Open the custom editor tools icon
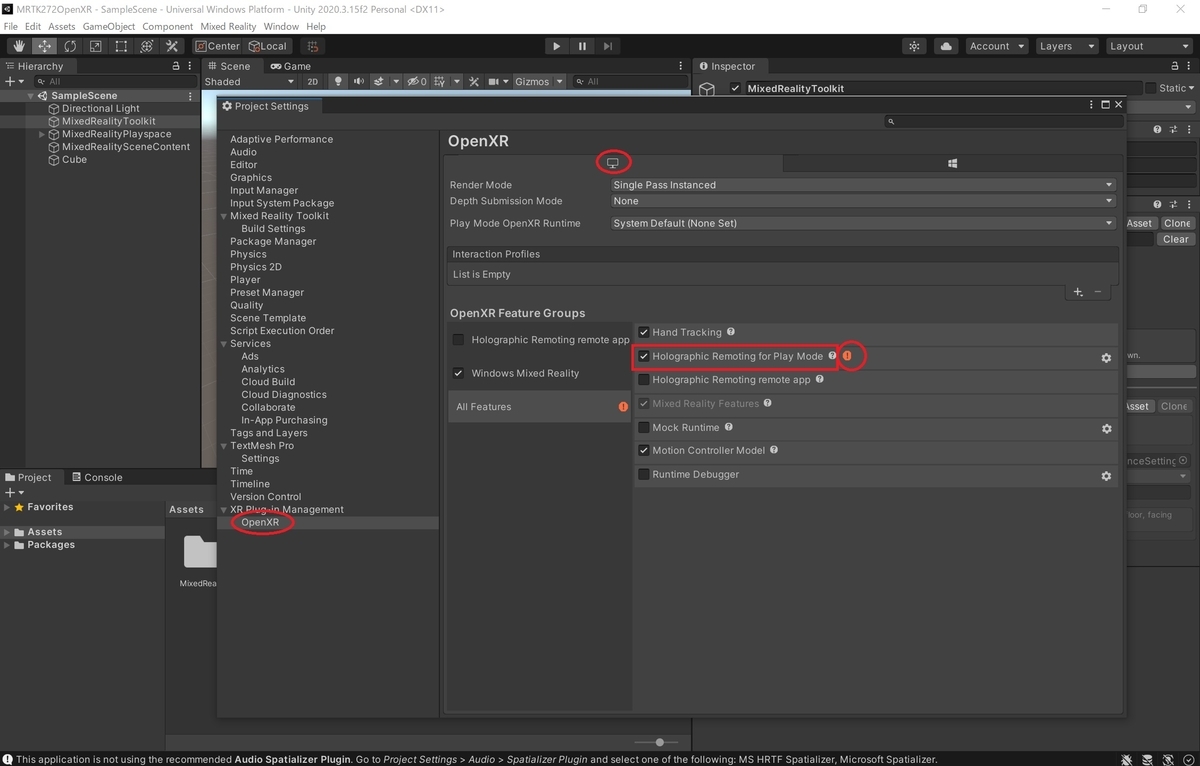The width and height of the screenshot is (1200, 766). coord(172,46)
